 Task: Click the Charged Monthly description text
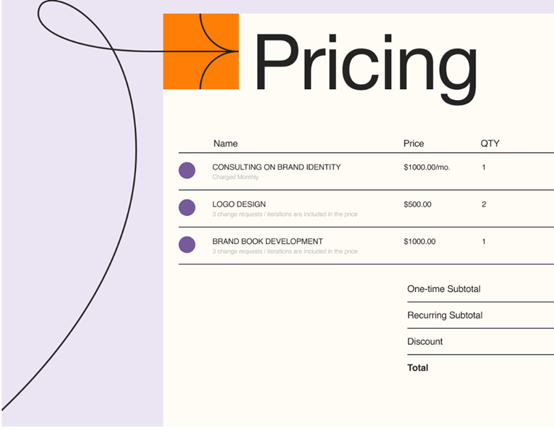pyautogui.click(x=235, y=177)
